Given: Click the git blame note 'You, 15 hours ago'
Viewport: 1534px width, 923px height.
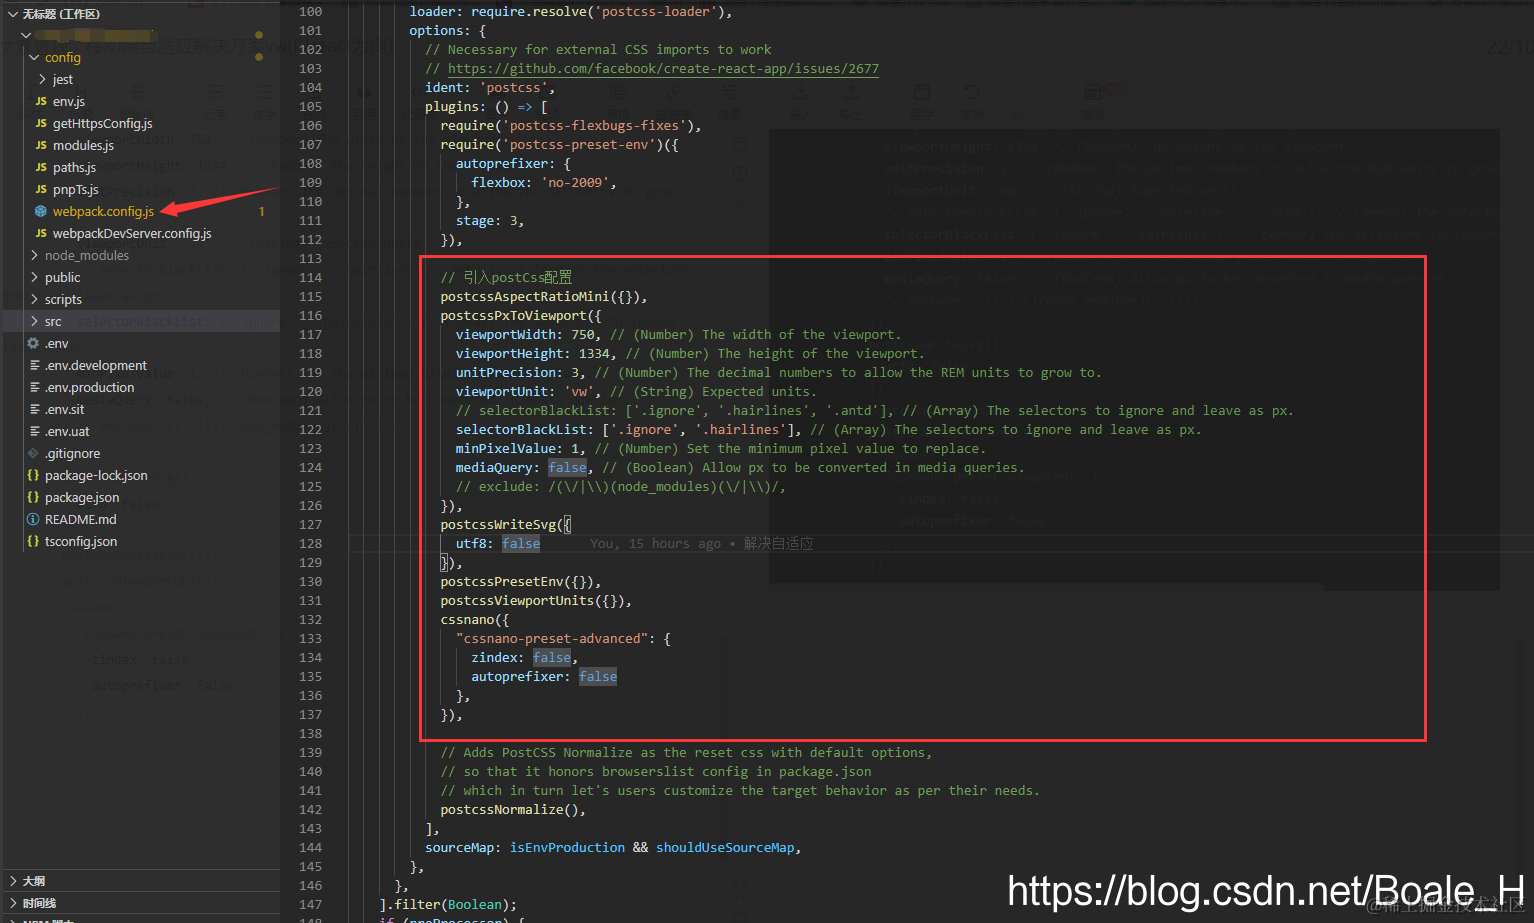Looking at the screenshot, I should 655,544.
